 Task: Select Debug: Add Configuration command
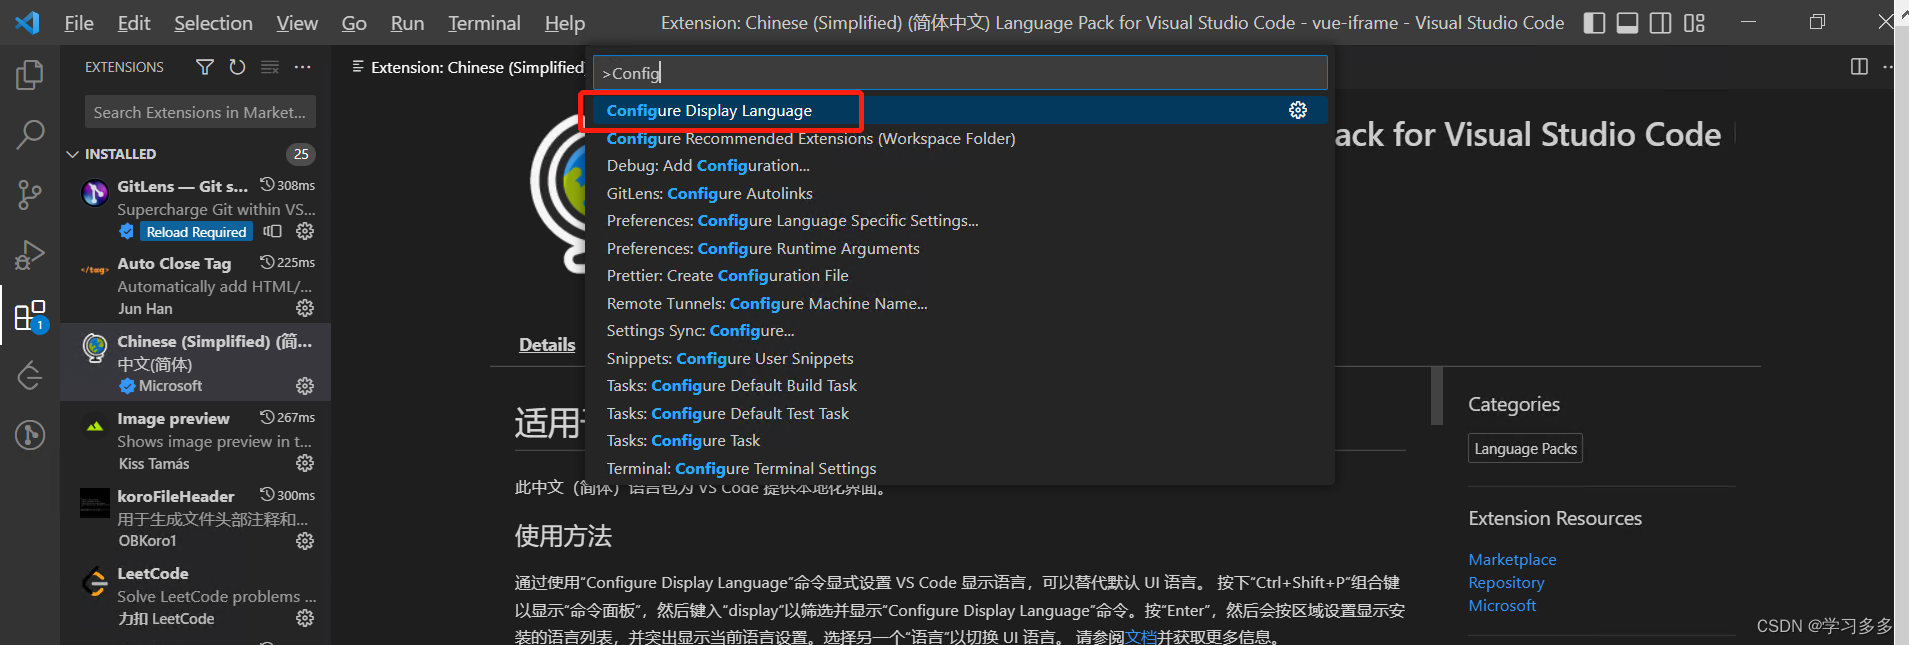click(x=960, y=166)
